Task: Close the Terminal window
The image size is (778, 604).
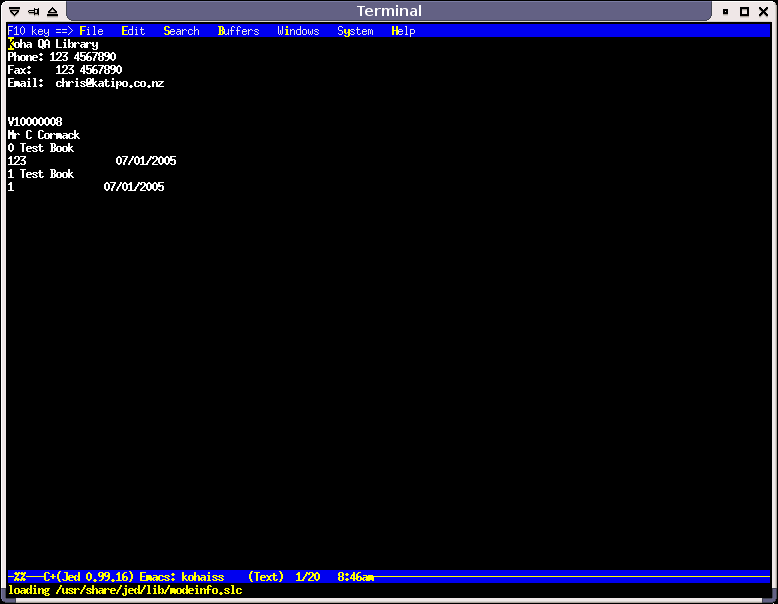Action: (764, 11)
